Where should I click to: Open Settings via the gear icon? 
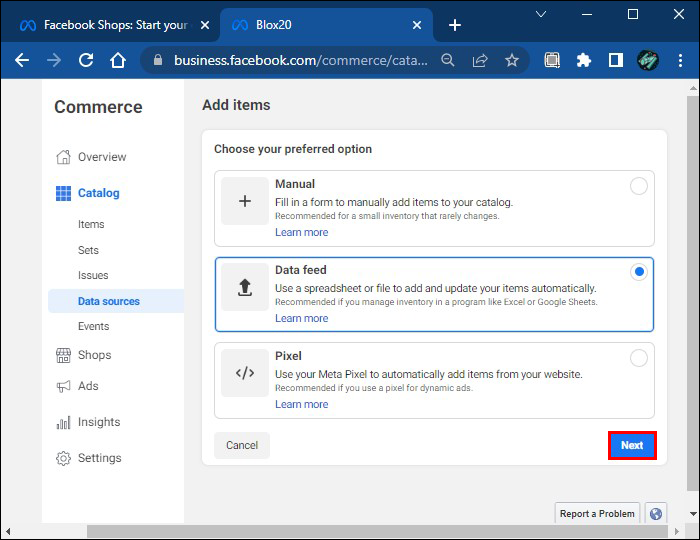pyautogui.click(x=63, y=458)
